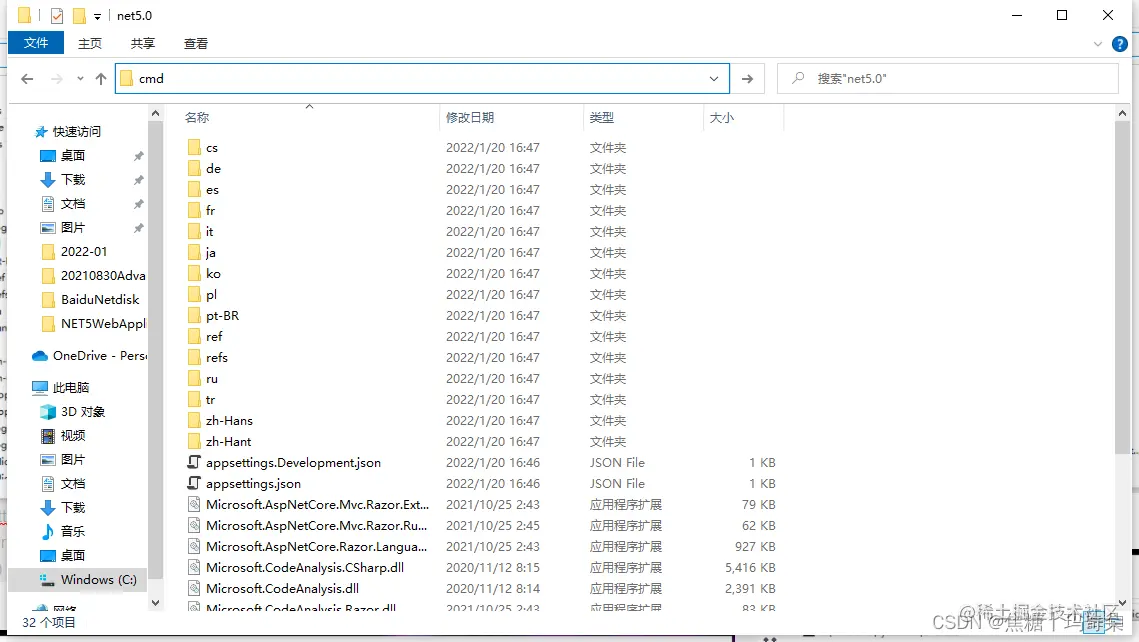Screen dimensions: 1139x642
Task: Click the properties checkmark quick access icon
Action: [x=57, y=15]
